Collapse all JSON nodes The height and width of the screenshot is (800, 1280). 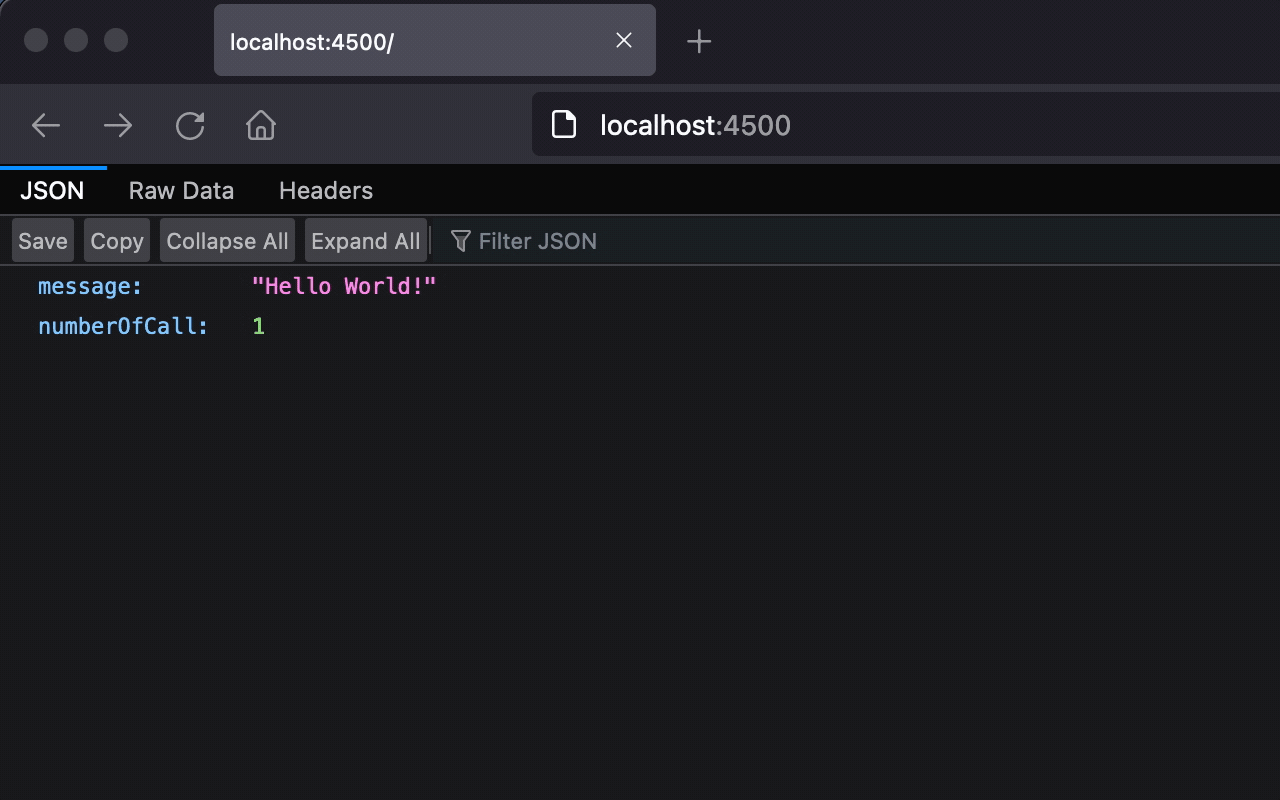[227, 240]
